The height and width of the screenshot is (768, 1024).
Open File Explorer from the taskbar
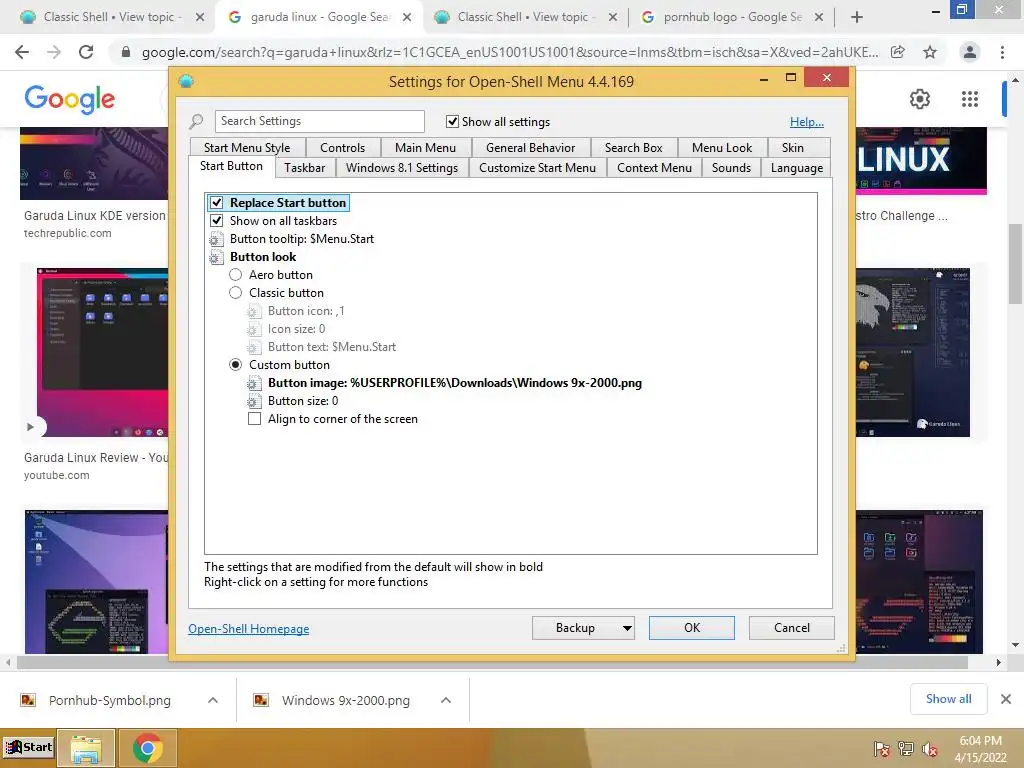(86, 748)
